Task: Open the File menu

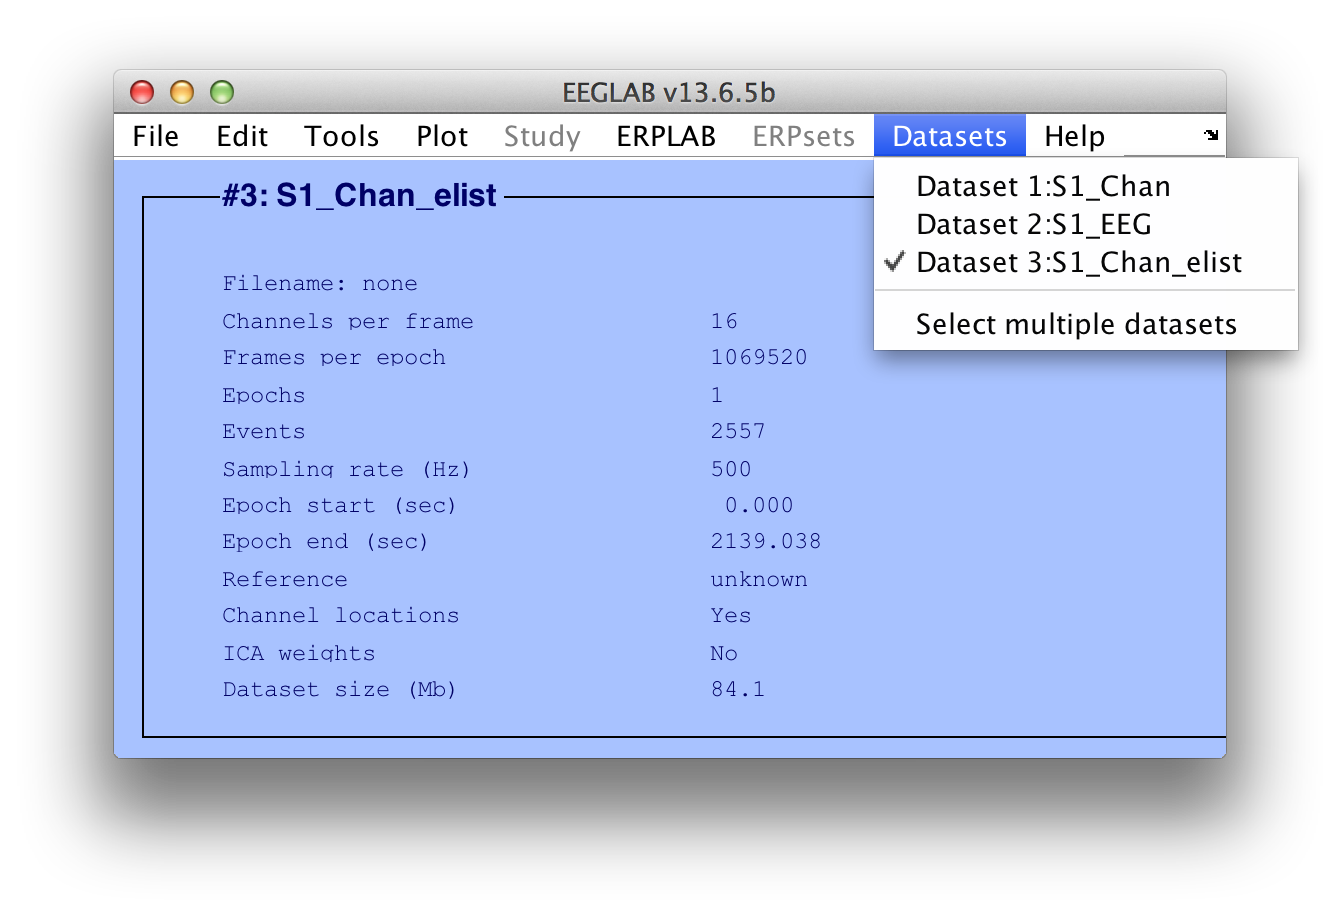Action: pyautogui.click(x=156, y=136)
